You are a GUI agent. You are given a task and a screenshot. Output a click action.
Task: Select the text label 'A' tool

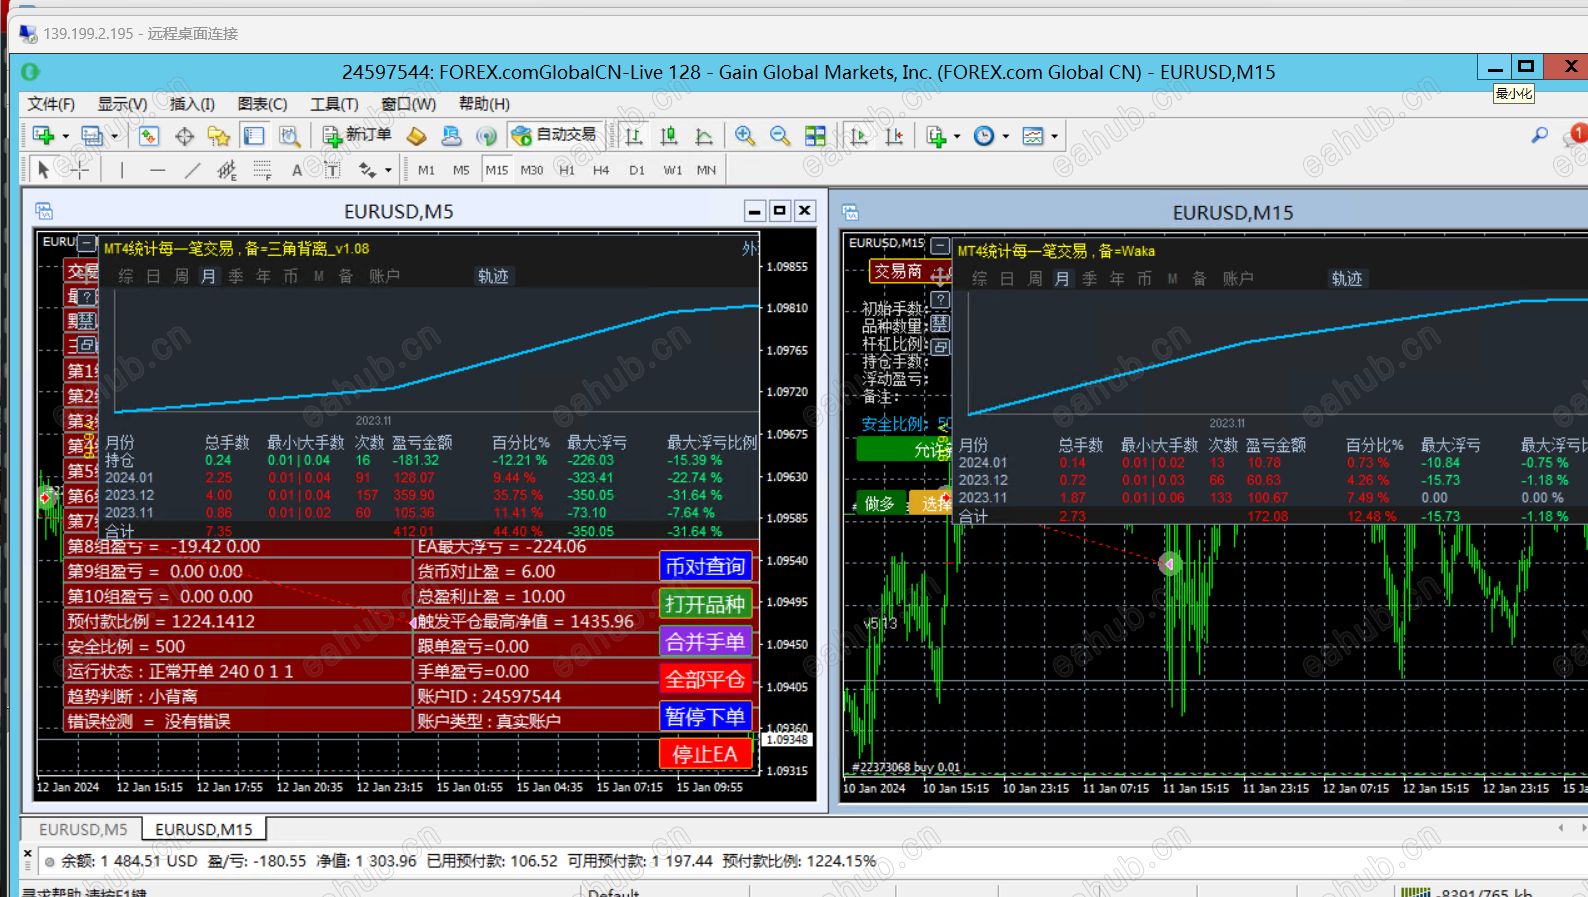tap(297, 170)
